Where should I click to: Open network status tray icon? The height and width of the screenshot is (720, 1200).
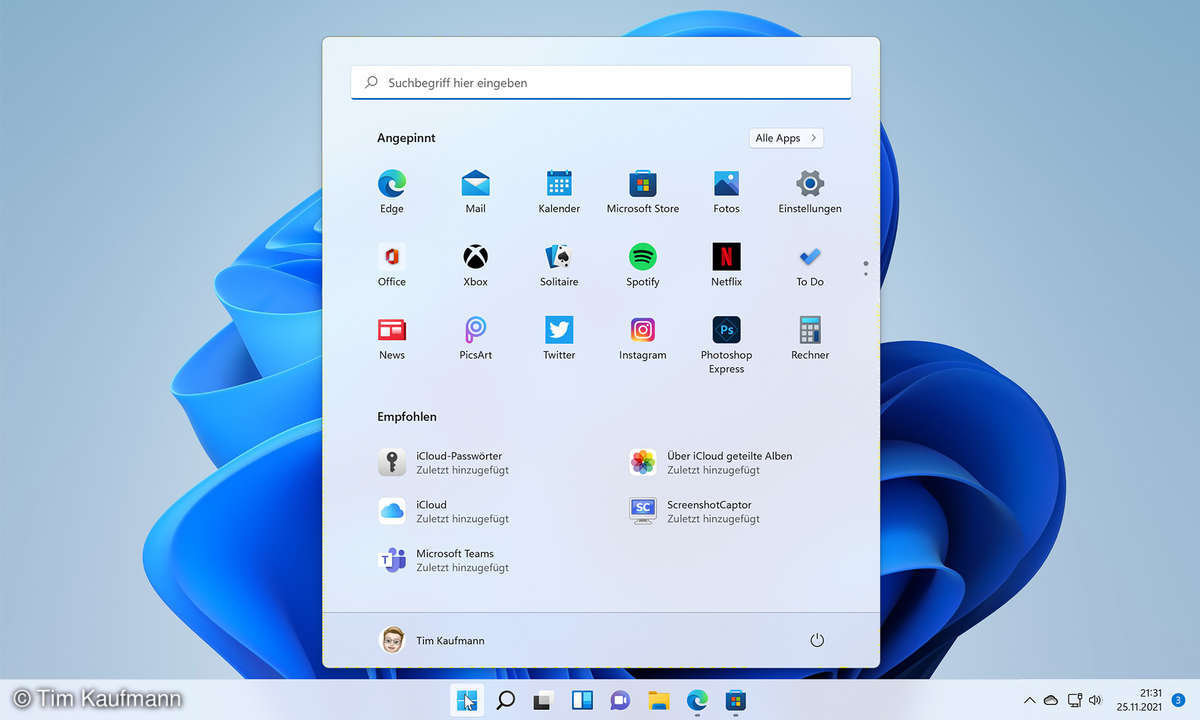(1075, 700)
